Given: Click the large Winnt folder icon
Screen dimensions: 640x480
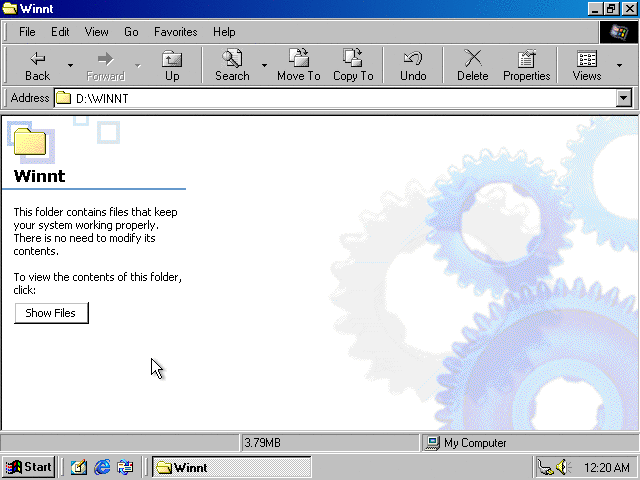Looking at the screenshot, I should pyautogui.click(x=30, y=141).
